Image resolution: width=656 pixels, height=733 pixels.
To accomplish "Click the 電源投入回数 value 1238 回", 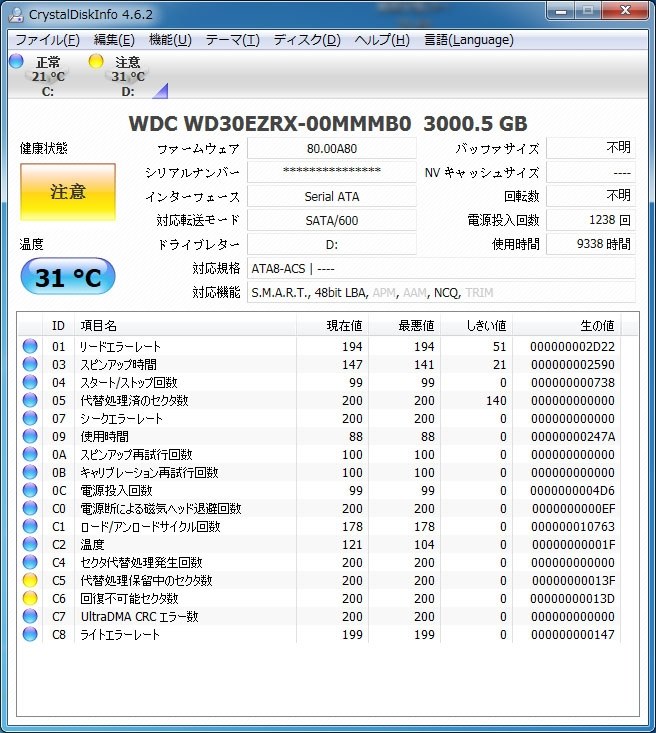I will 591,220.
